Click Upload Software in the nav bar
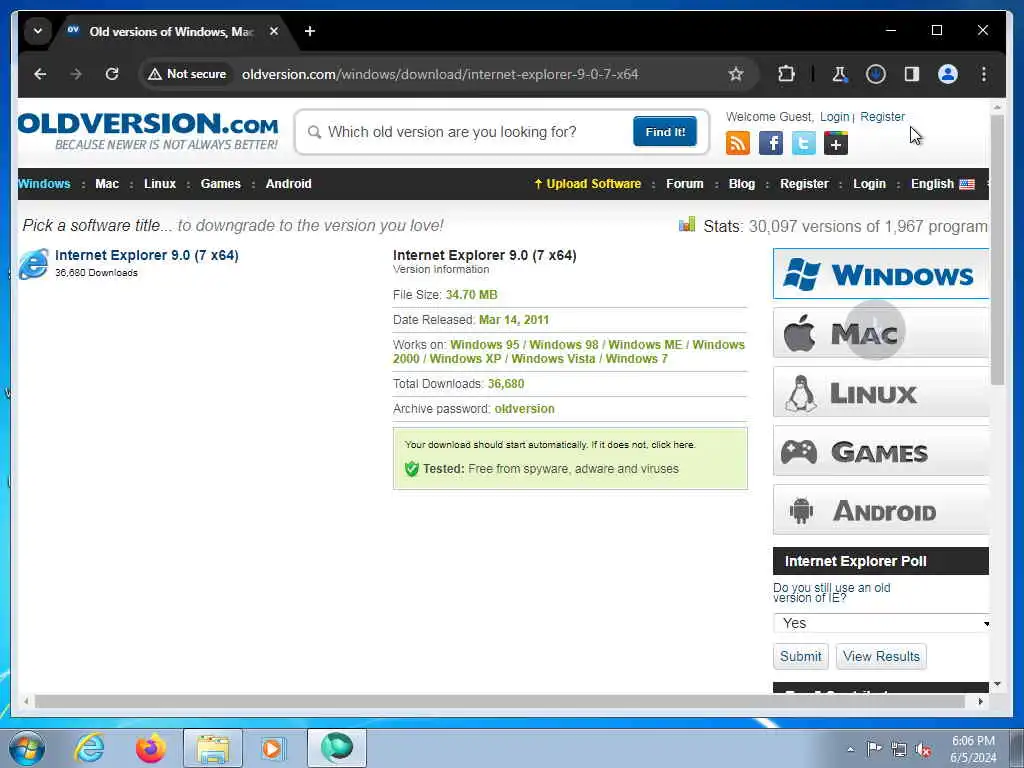 [588, 184]
